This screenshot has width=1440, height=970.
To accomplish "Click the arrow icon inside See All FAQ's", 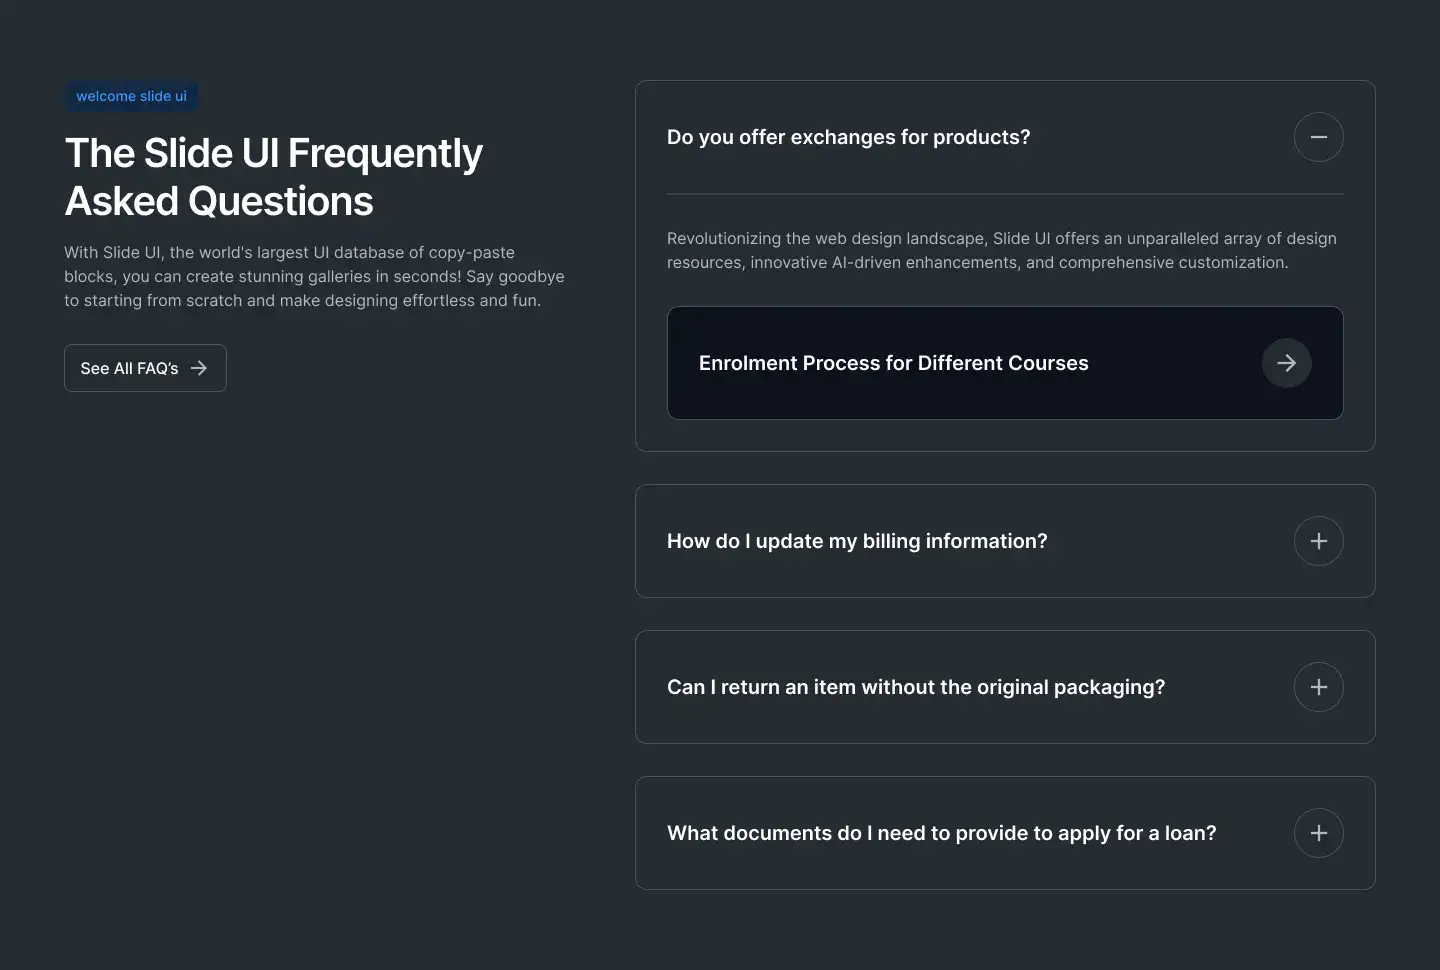I will [x=199, y=368].
